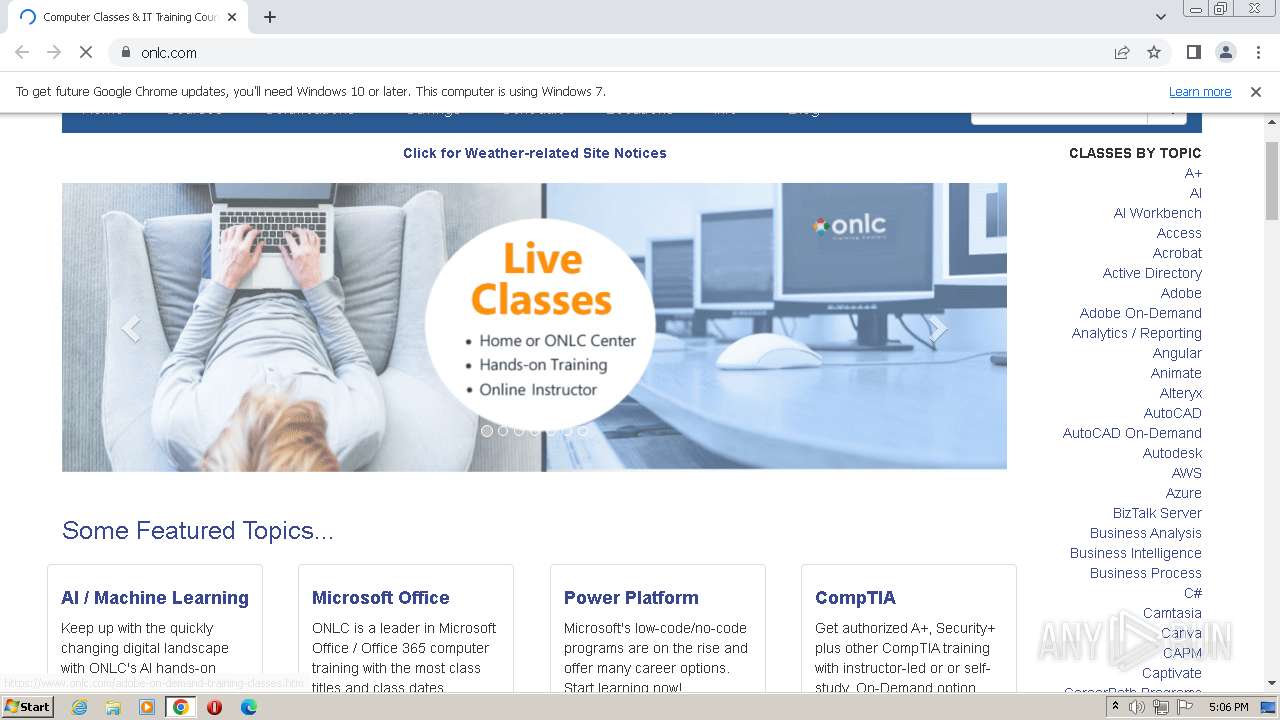The width and height of the screenshot is (1280, 720).
Task: Share this page icon in address bar
Action: click(1122, 52)
